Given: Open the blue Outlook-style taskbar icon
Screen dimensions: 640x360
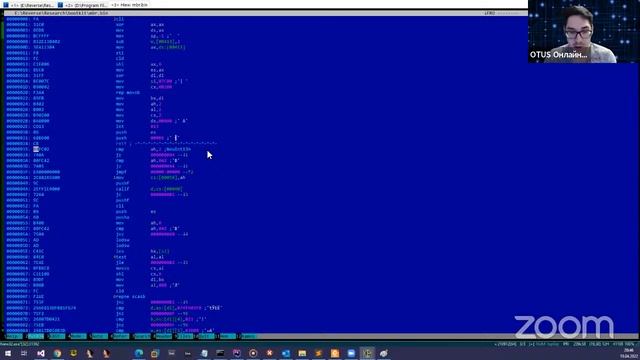Looking at the screenshot, I should click(286, 353).
